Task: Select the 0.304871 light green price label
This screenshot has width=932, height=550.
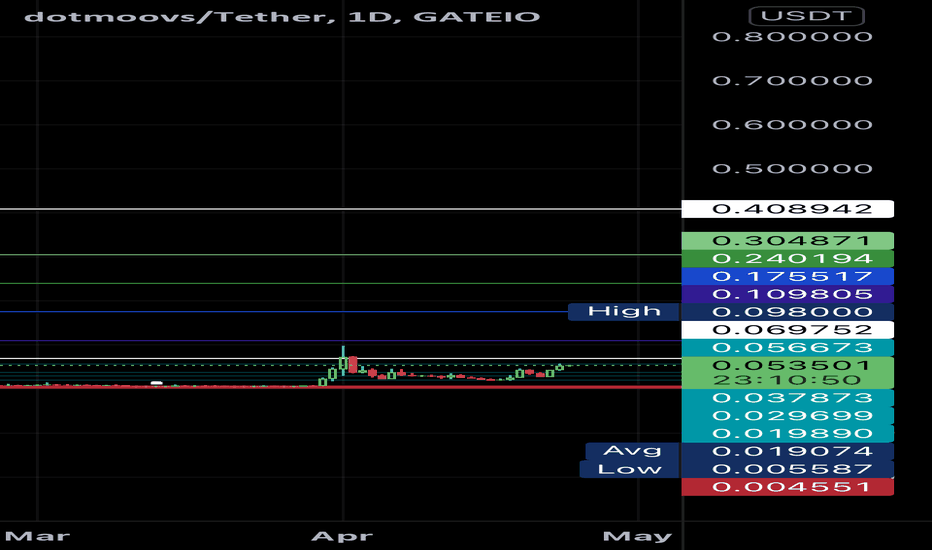Action: pos(788,241)
